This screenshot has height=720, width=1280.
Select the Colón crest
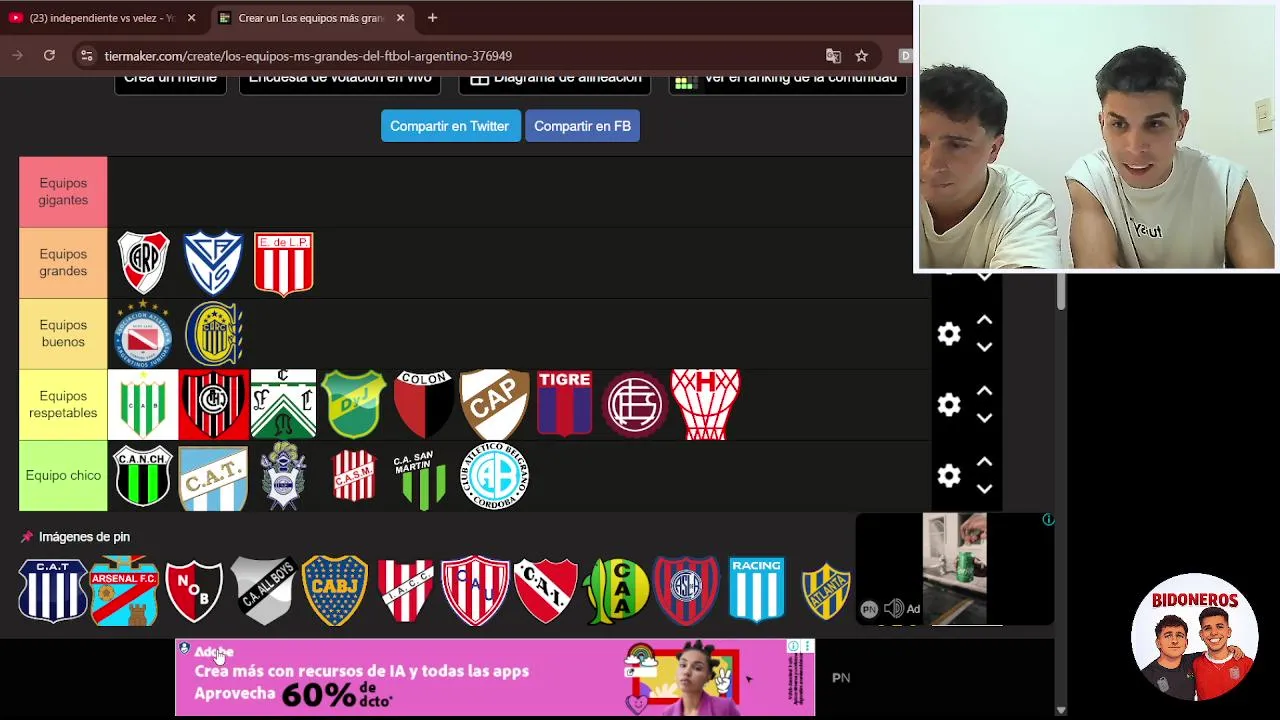coord(424,404)
